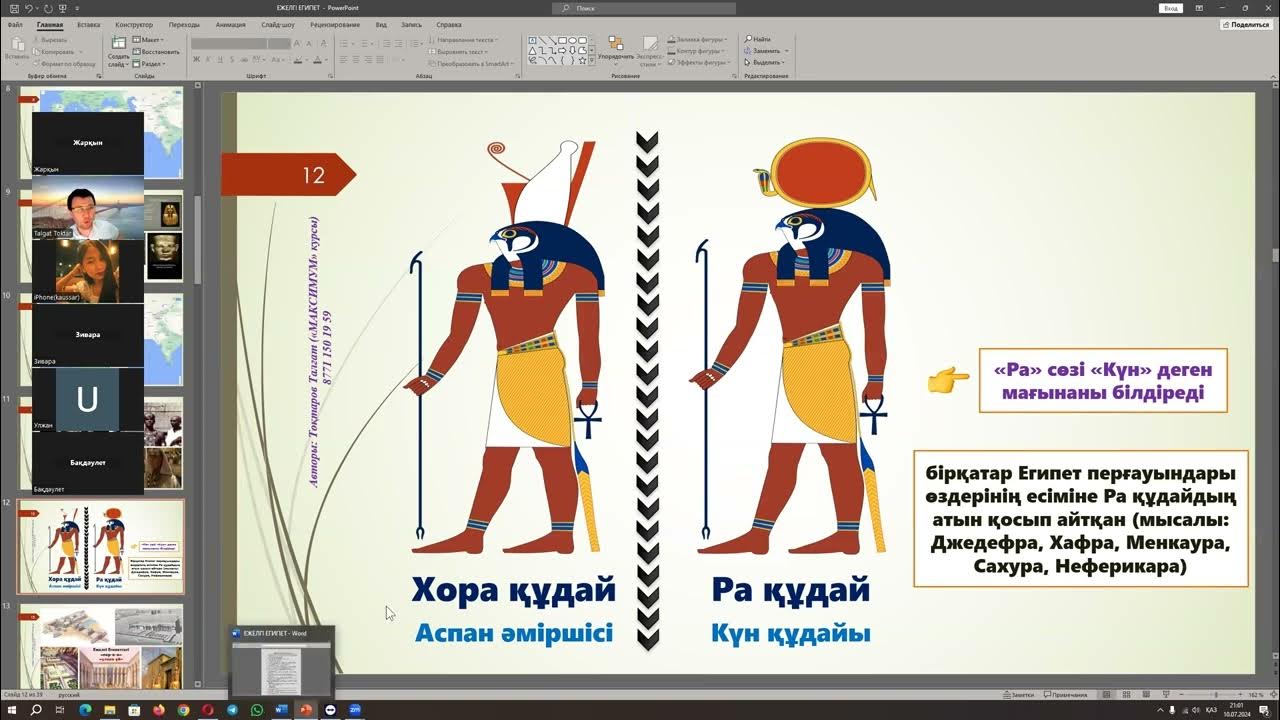1280x720 pixels.
Task: Open Windows taskbar search
Action: 35,710
